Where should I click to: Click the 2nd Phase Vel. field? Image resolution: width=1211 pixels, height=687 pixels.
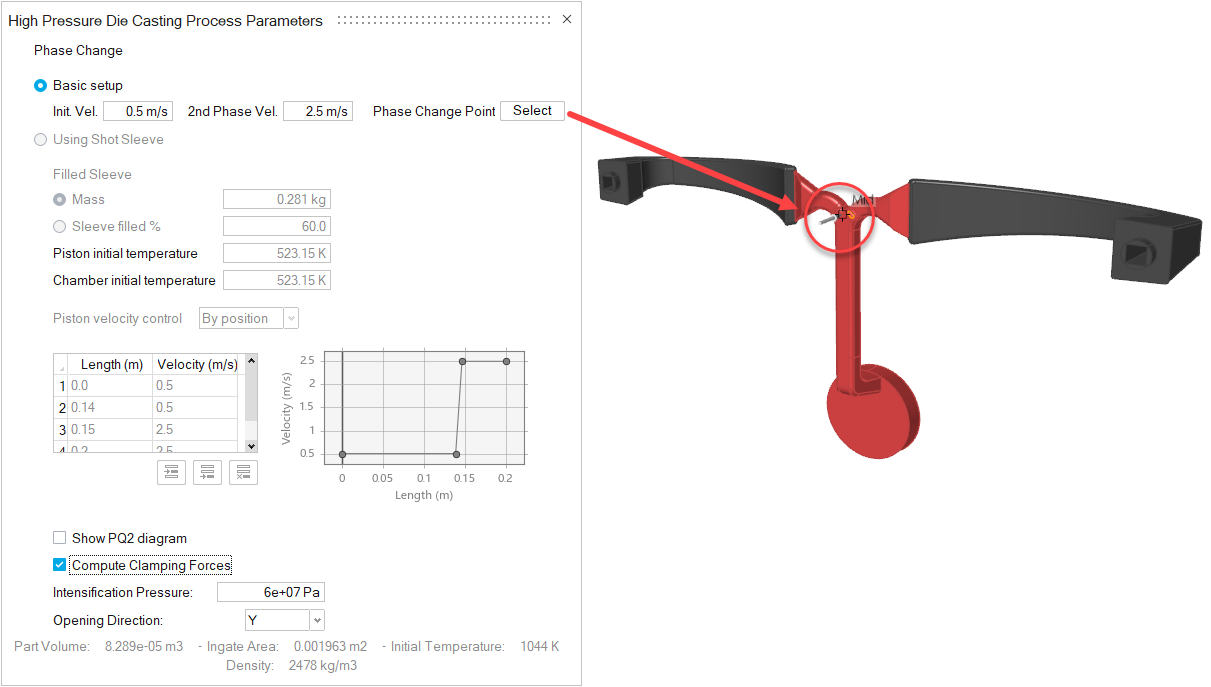coord(317,112)
